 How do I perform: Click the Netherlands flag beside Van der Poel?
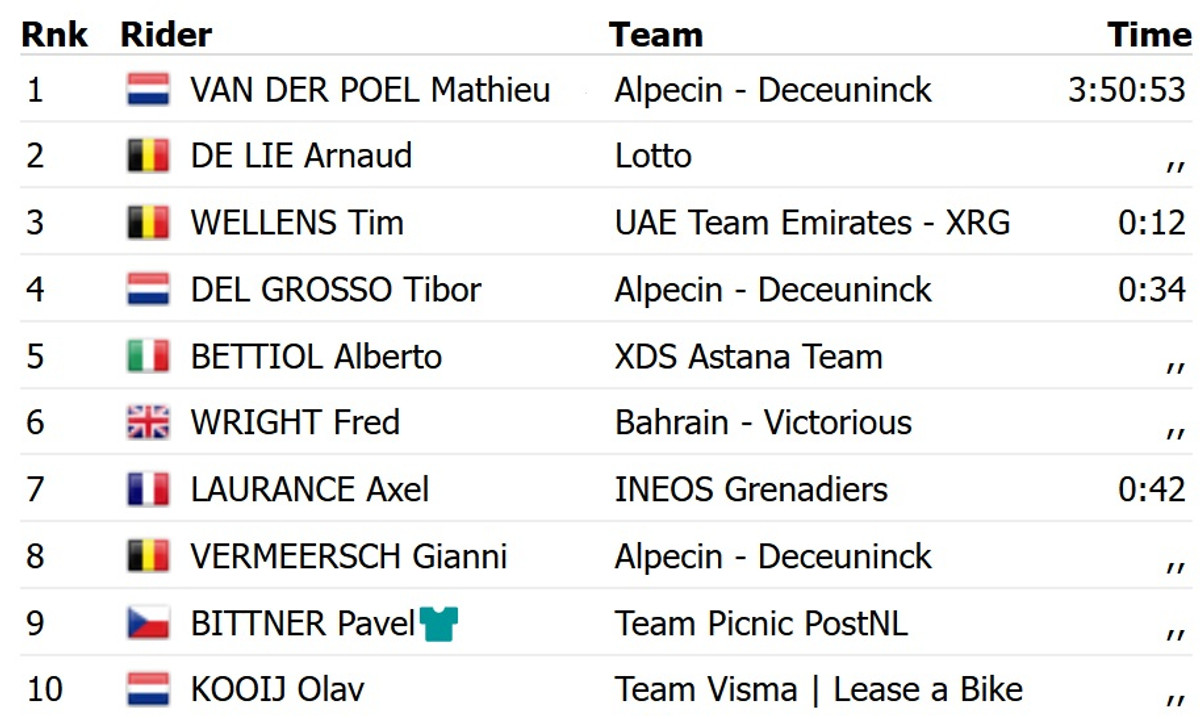coord(148,90)
